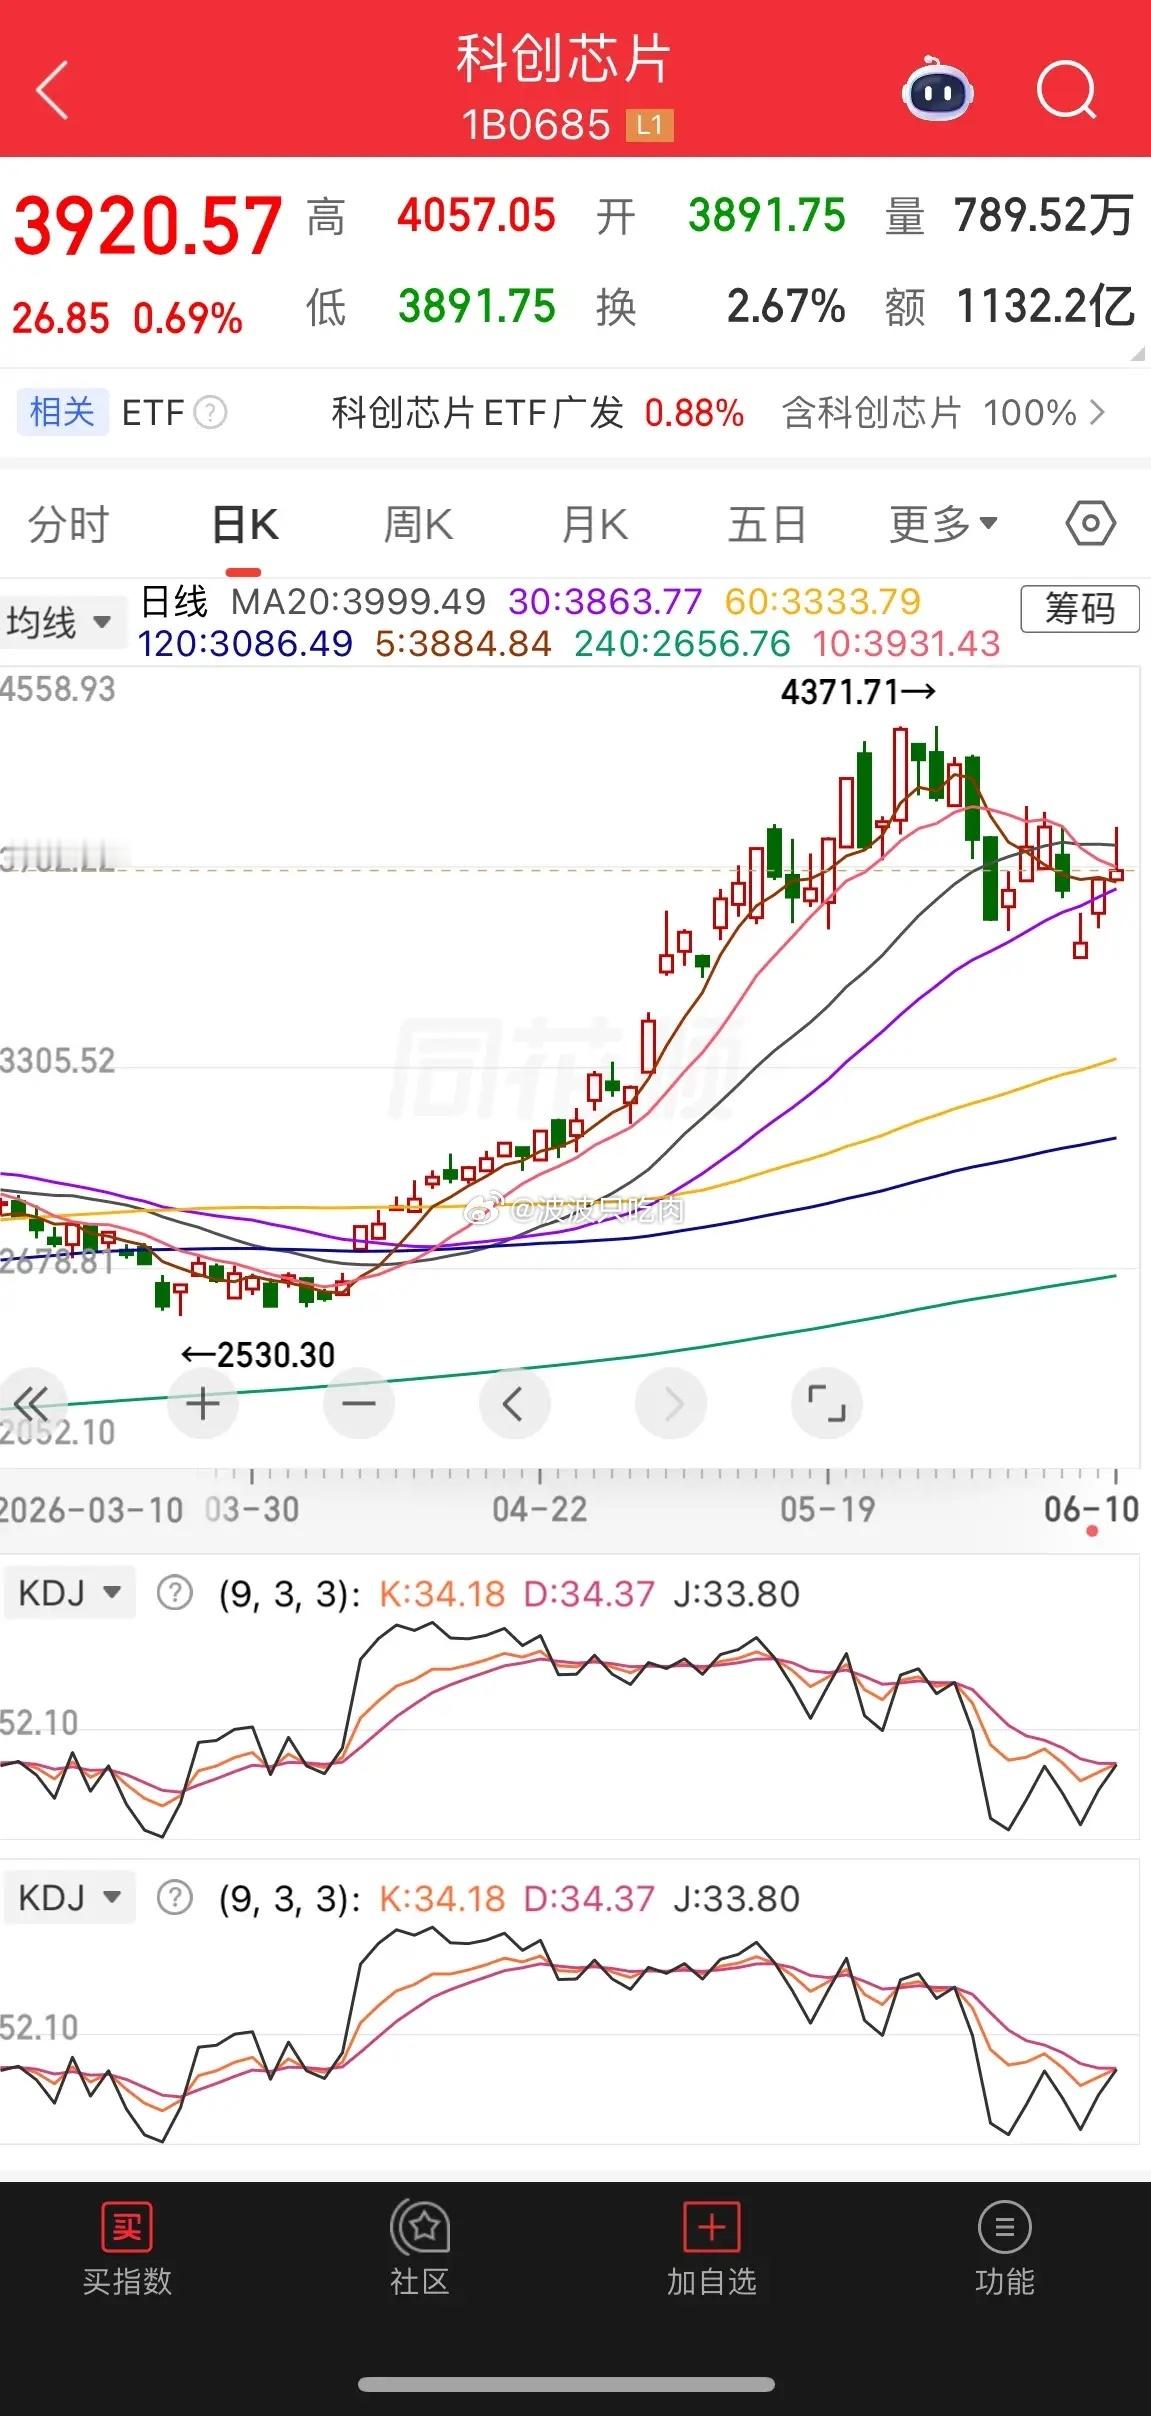
Task: Tap the search magnifier icon
Action: [x=1066, y=90]
